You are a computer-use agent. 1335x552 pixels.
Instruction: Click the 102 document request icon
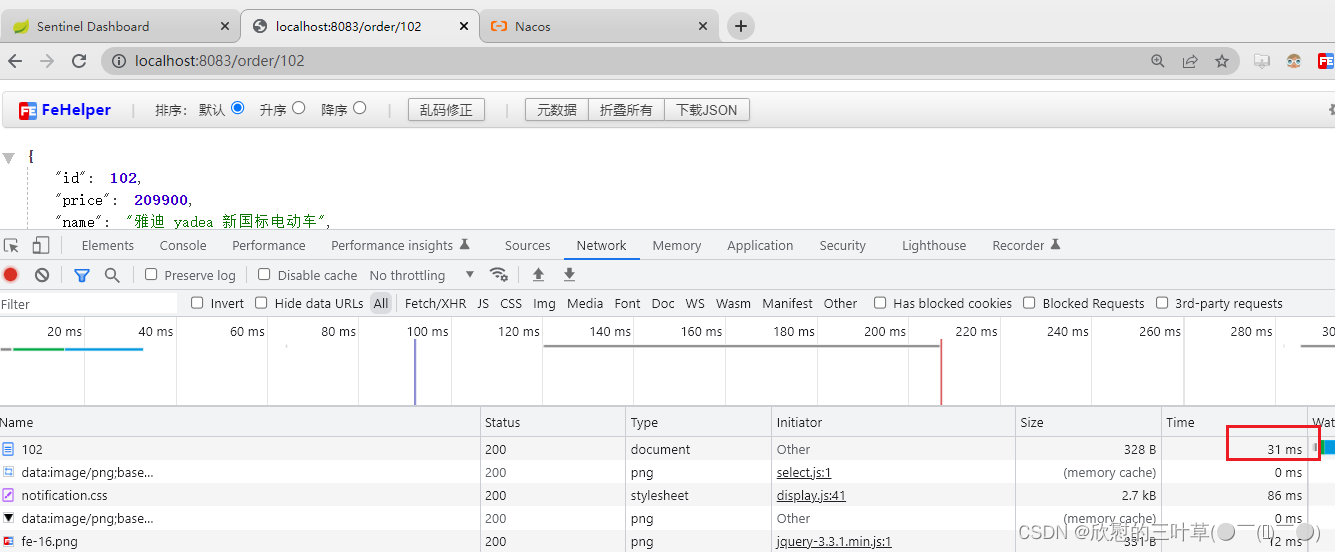[x=9, y=450]
